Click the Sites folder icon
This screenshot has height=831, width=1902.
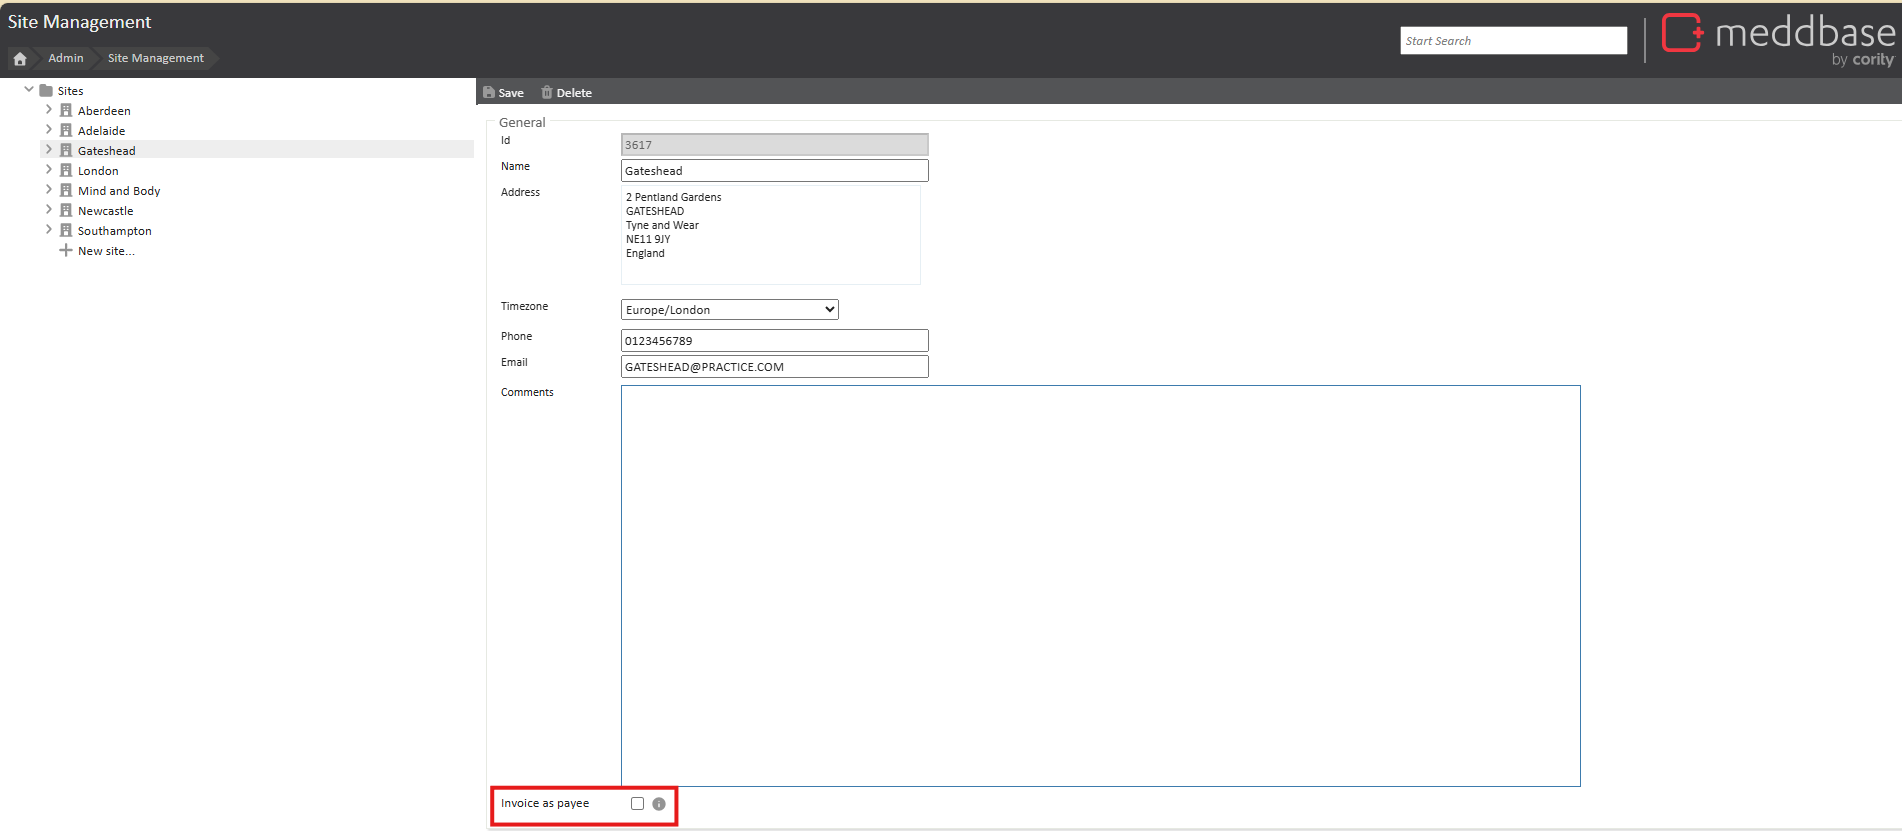tap(46, 91)
